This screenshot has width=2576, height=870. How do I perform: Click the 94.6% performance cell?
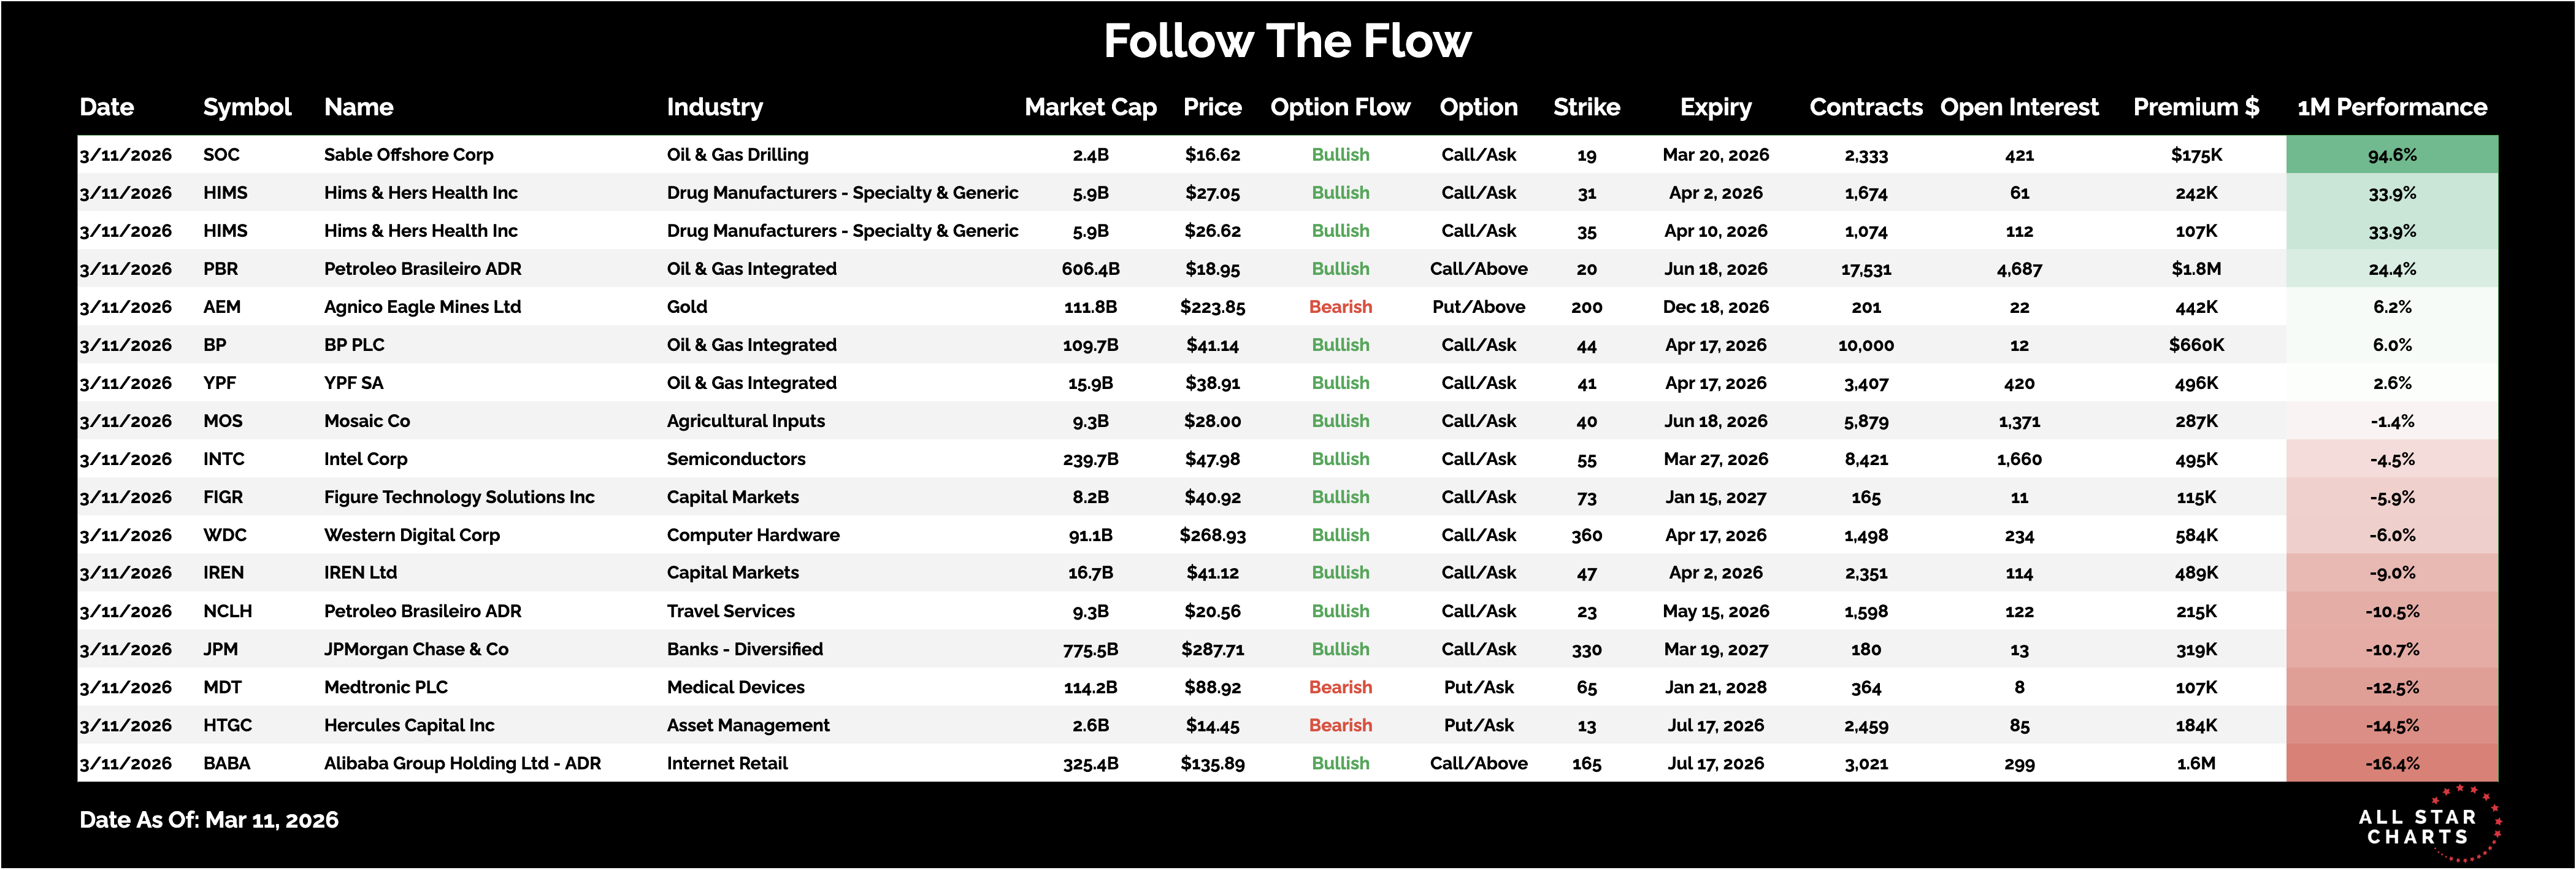coord(2391,155)
